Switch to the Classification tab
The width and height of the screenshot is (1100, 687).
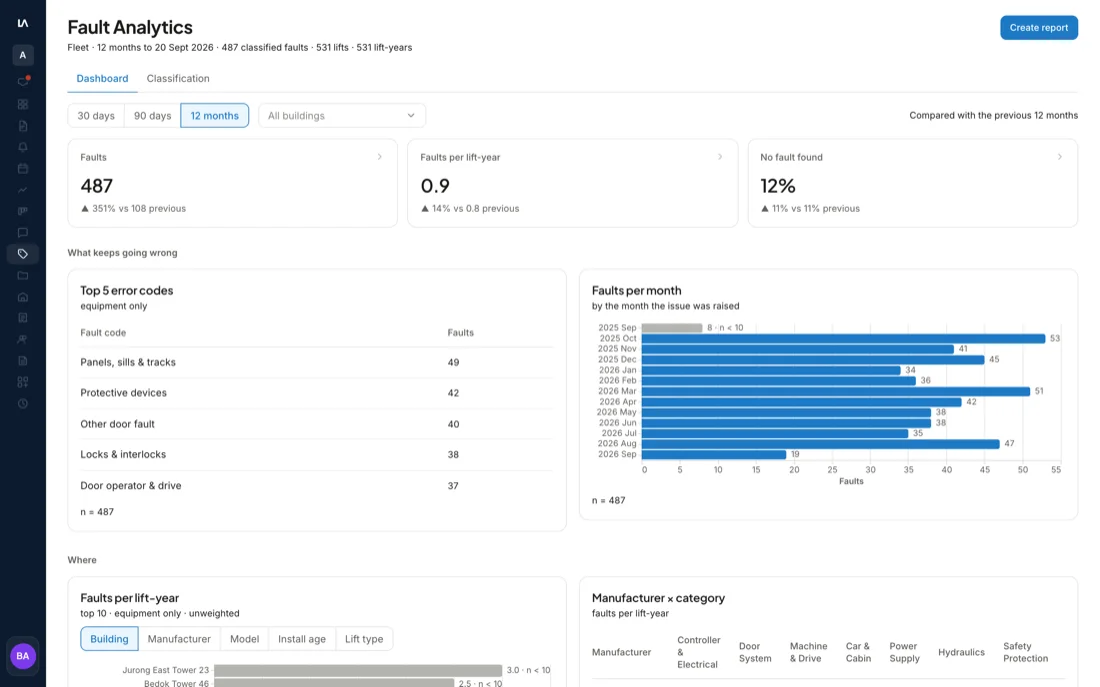(x=178, y=79)
